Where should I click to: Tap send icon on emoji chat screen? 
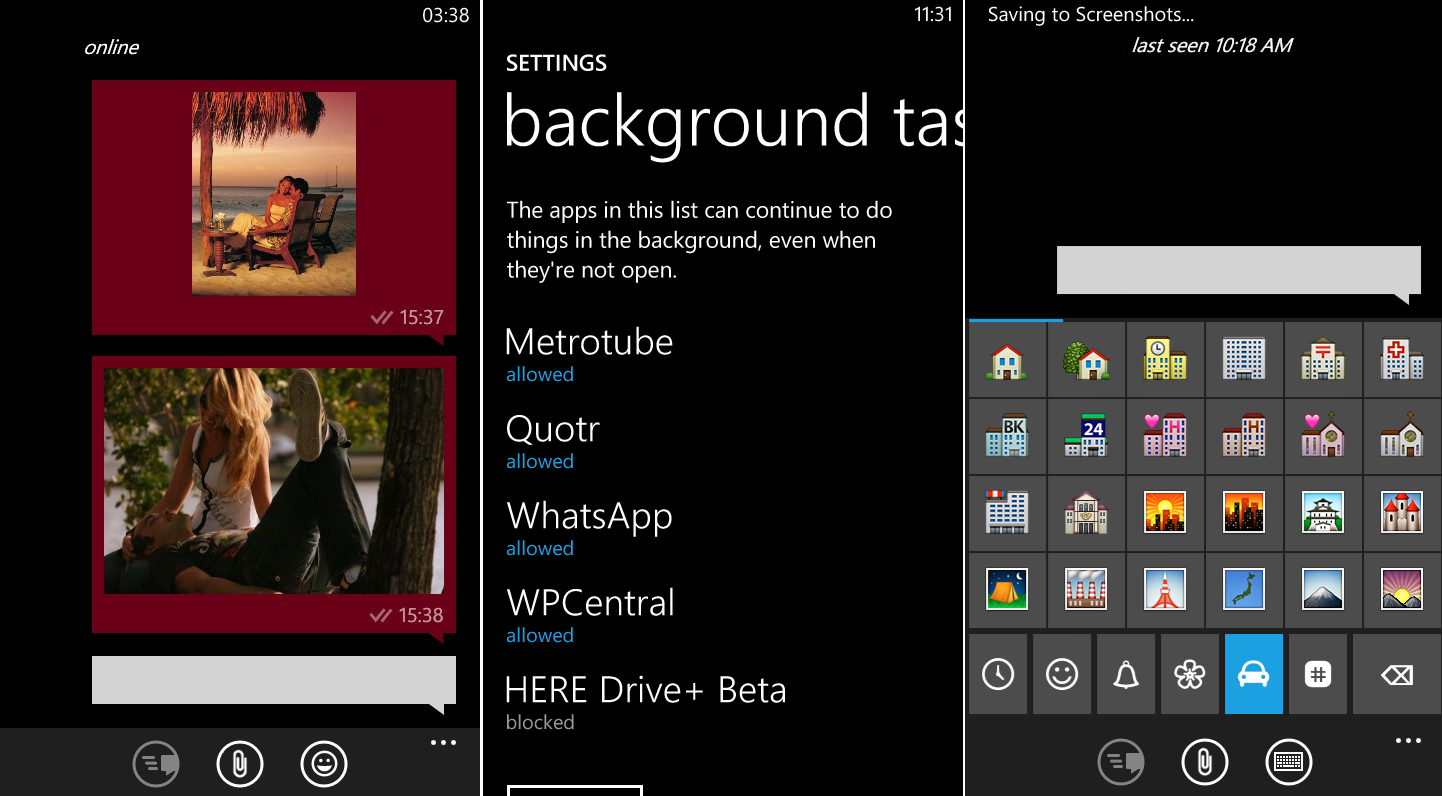[x=1122, y=763]
